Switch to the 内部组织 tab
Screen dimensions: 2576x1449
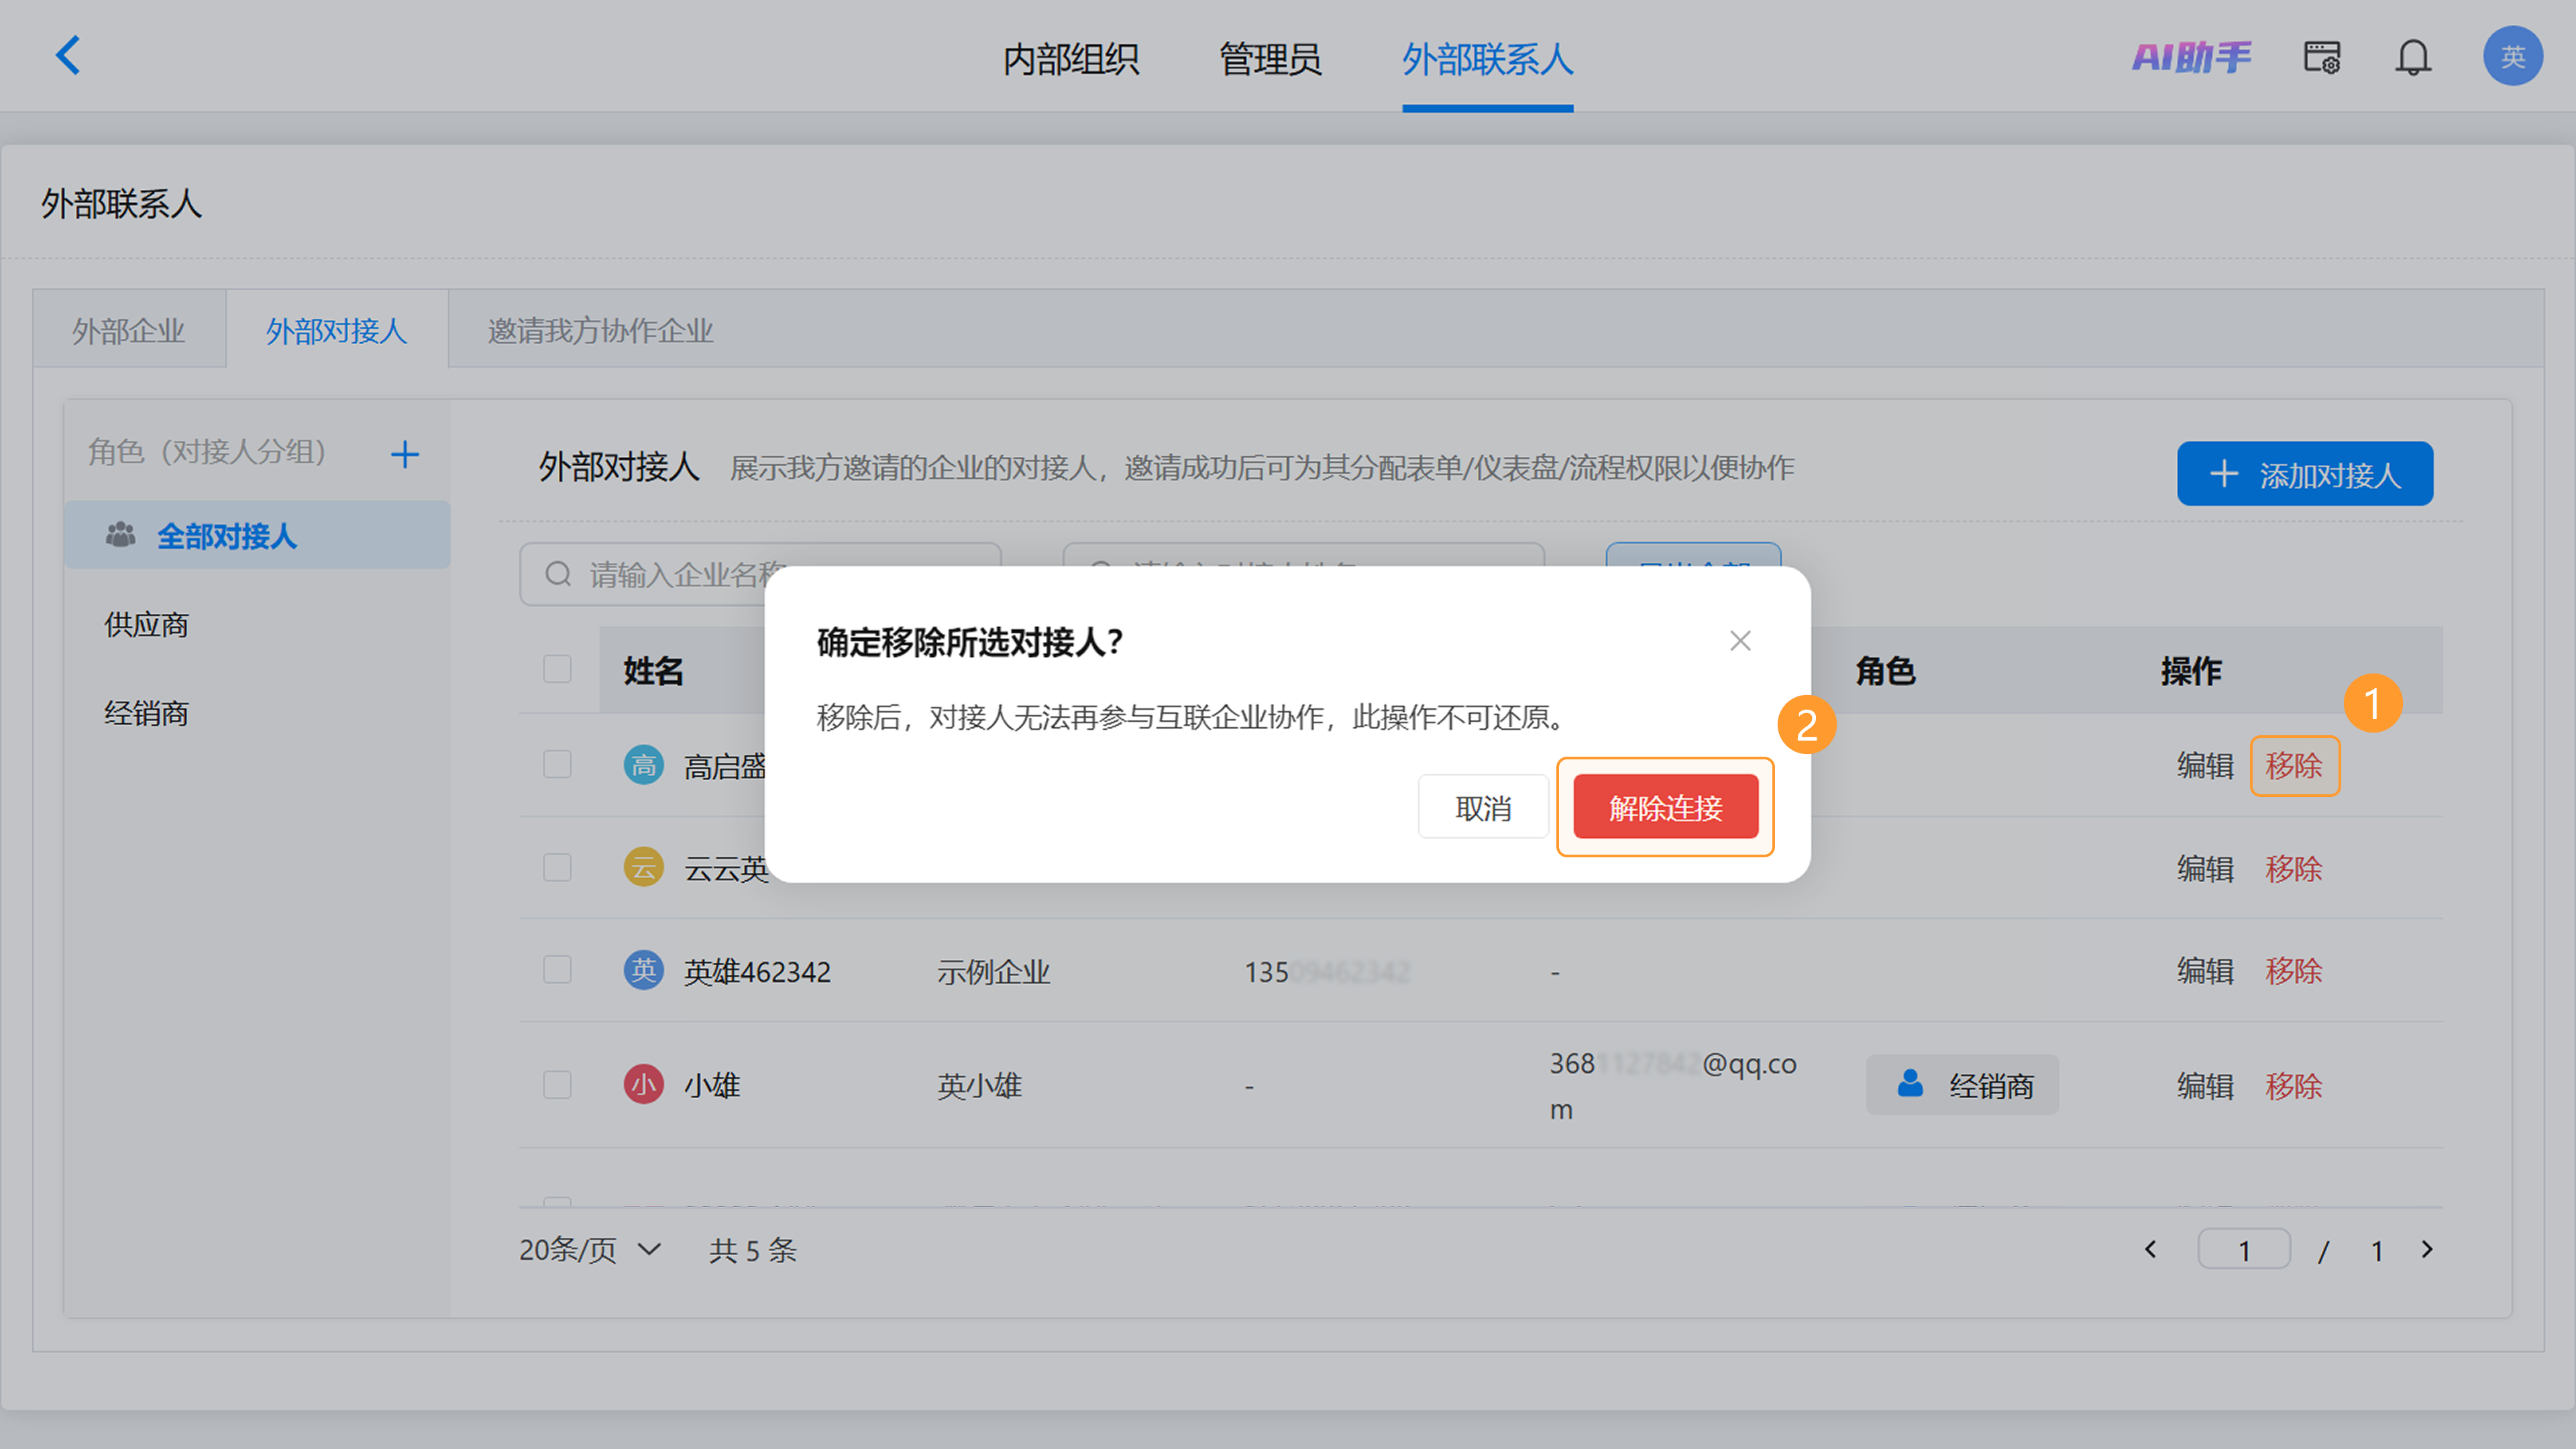[1071, 59]
